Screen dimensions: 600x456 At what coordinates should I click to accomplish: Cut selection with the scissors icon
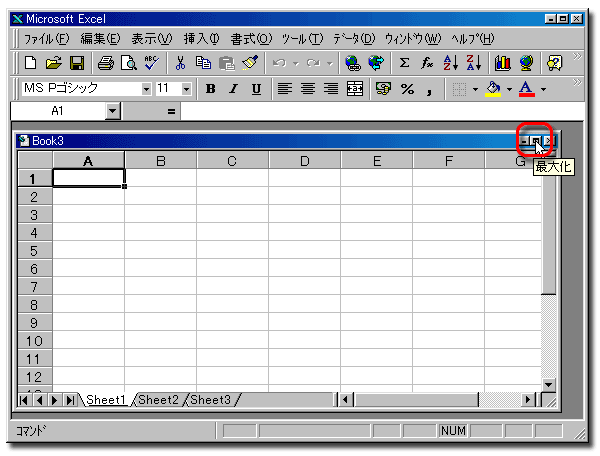(180, 63)
